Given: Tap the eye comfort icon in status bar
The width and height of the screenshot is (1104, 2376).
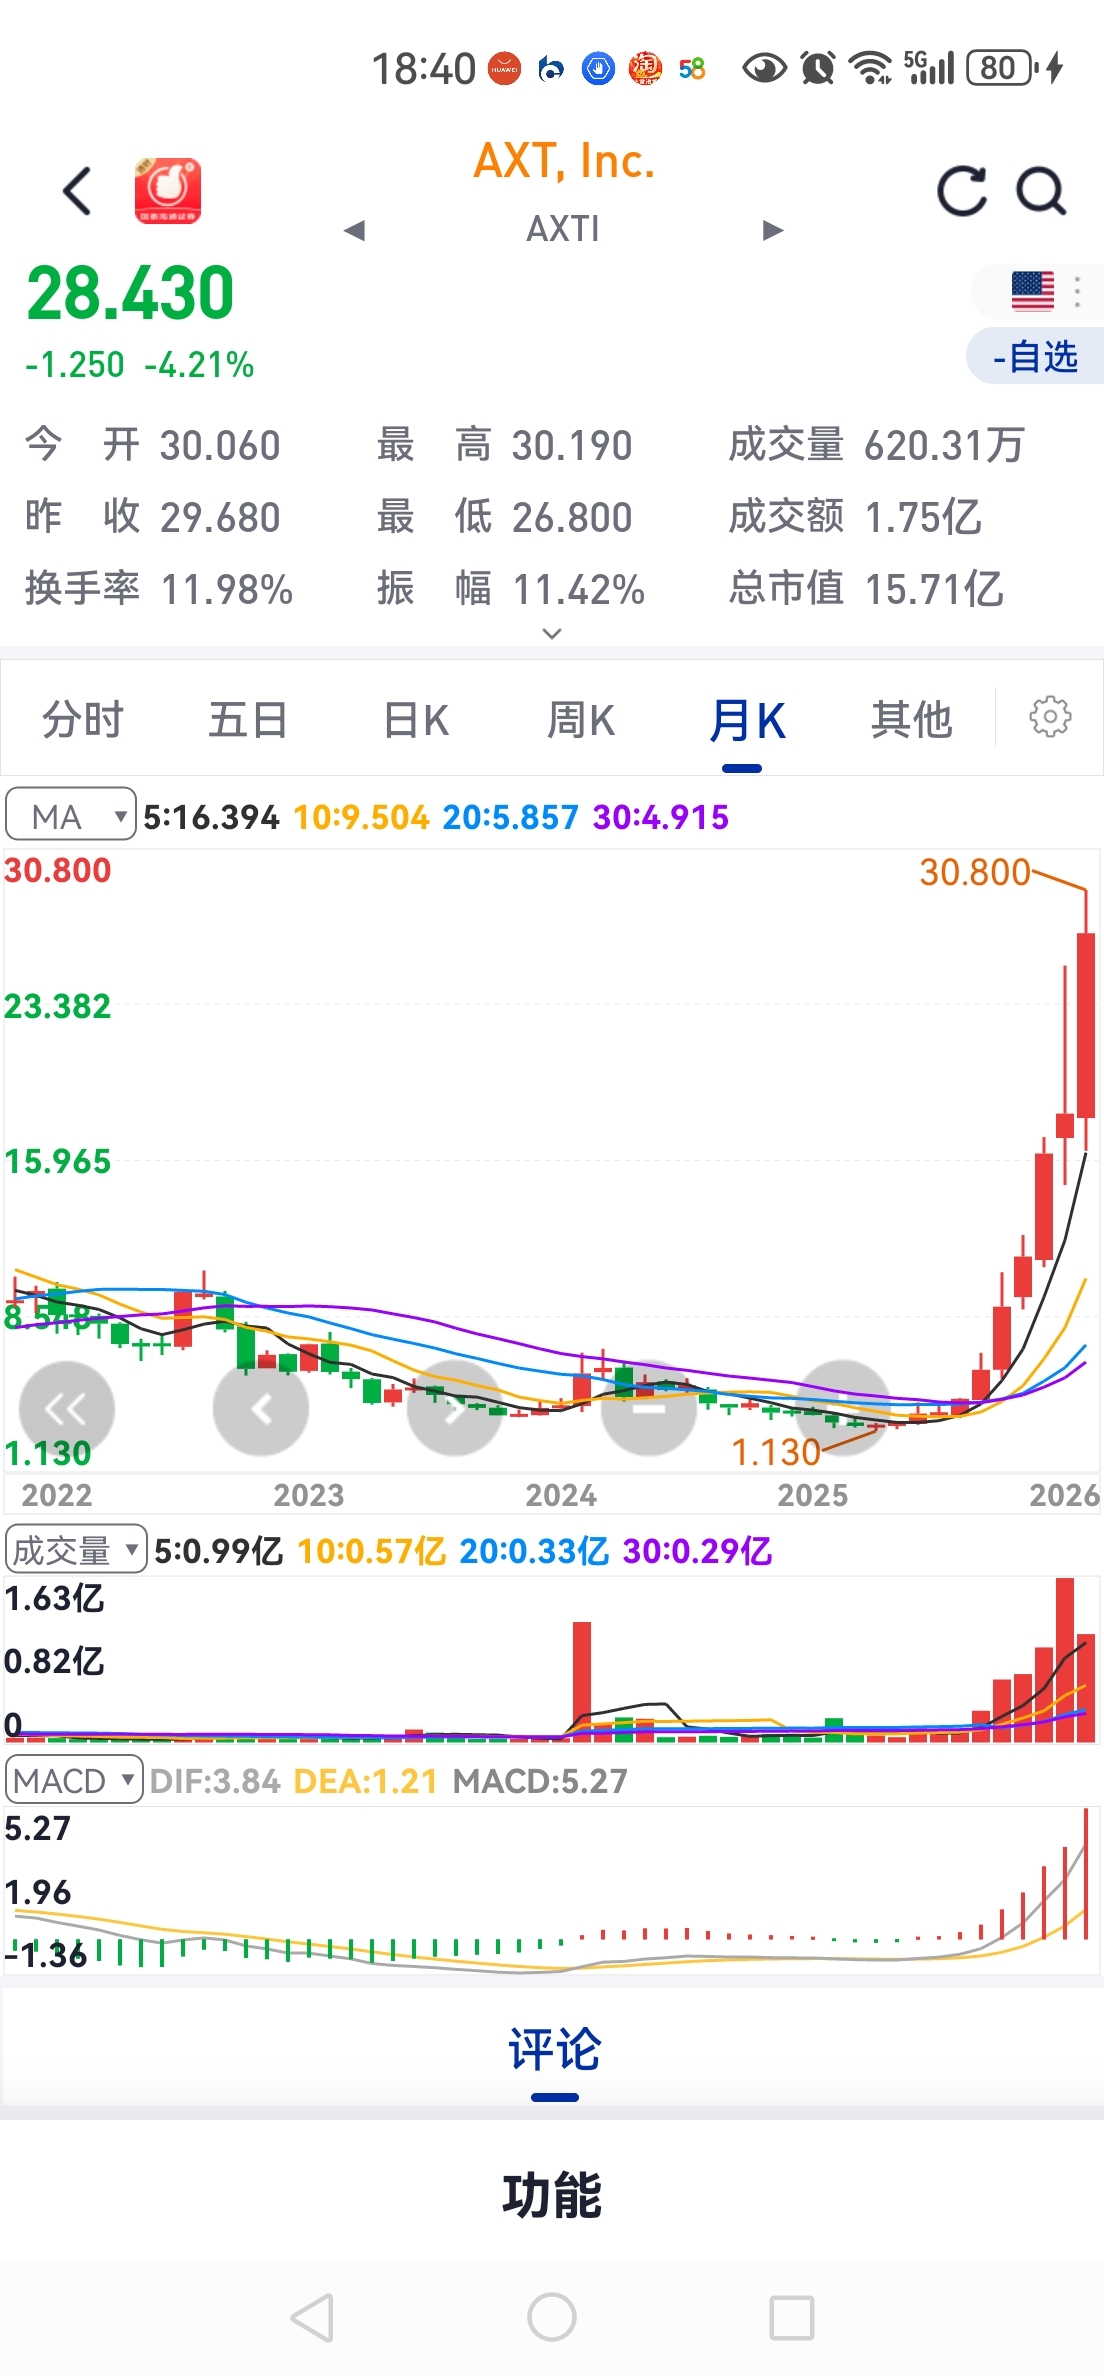Looking at the screenshot, I should tap(765, 68).
